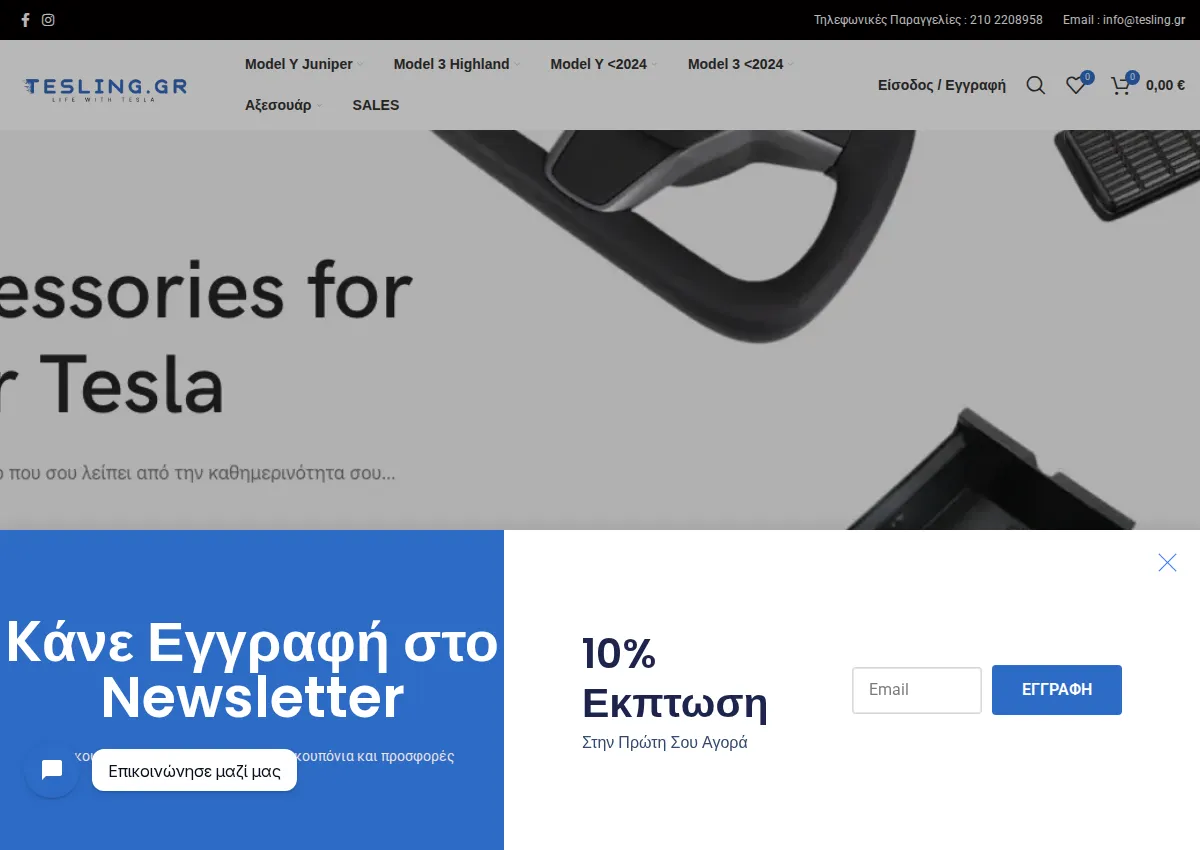Open the search magnifier icon
1200x850 pixels.
[x=1036, y=85]
